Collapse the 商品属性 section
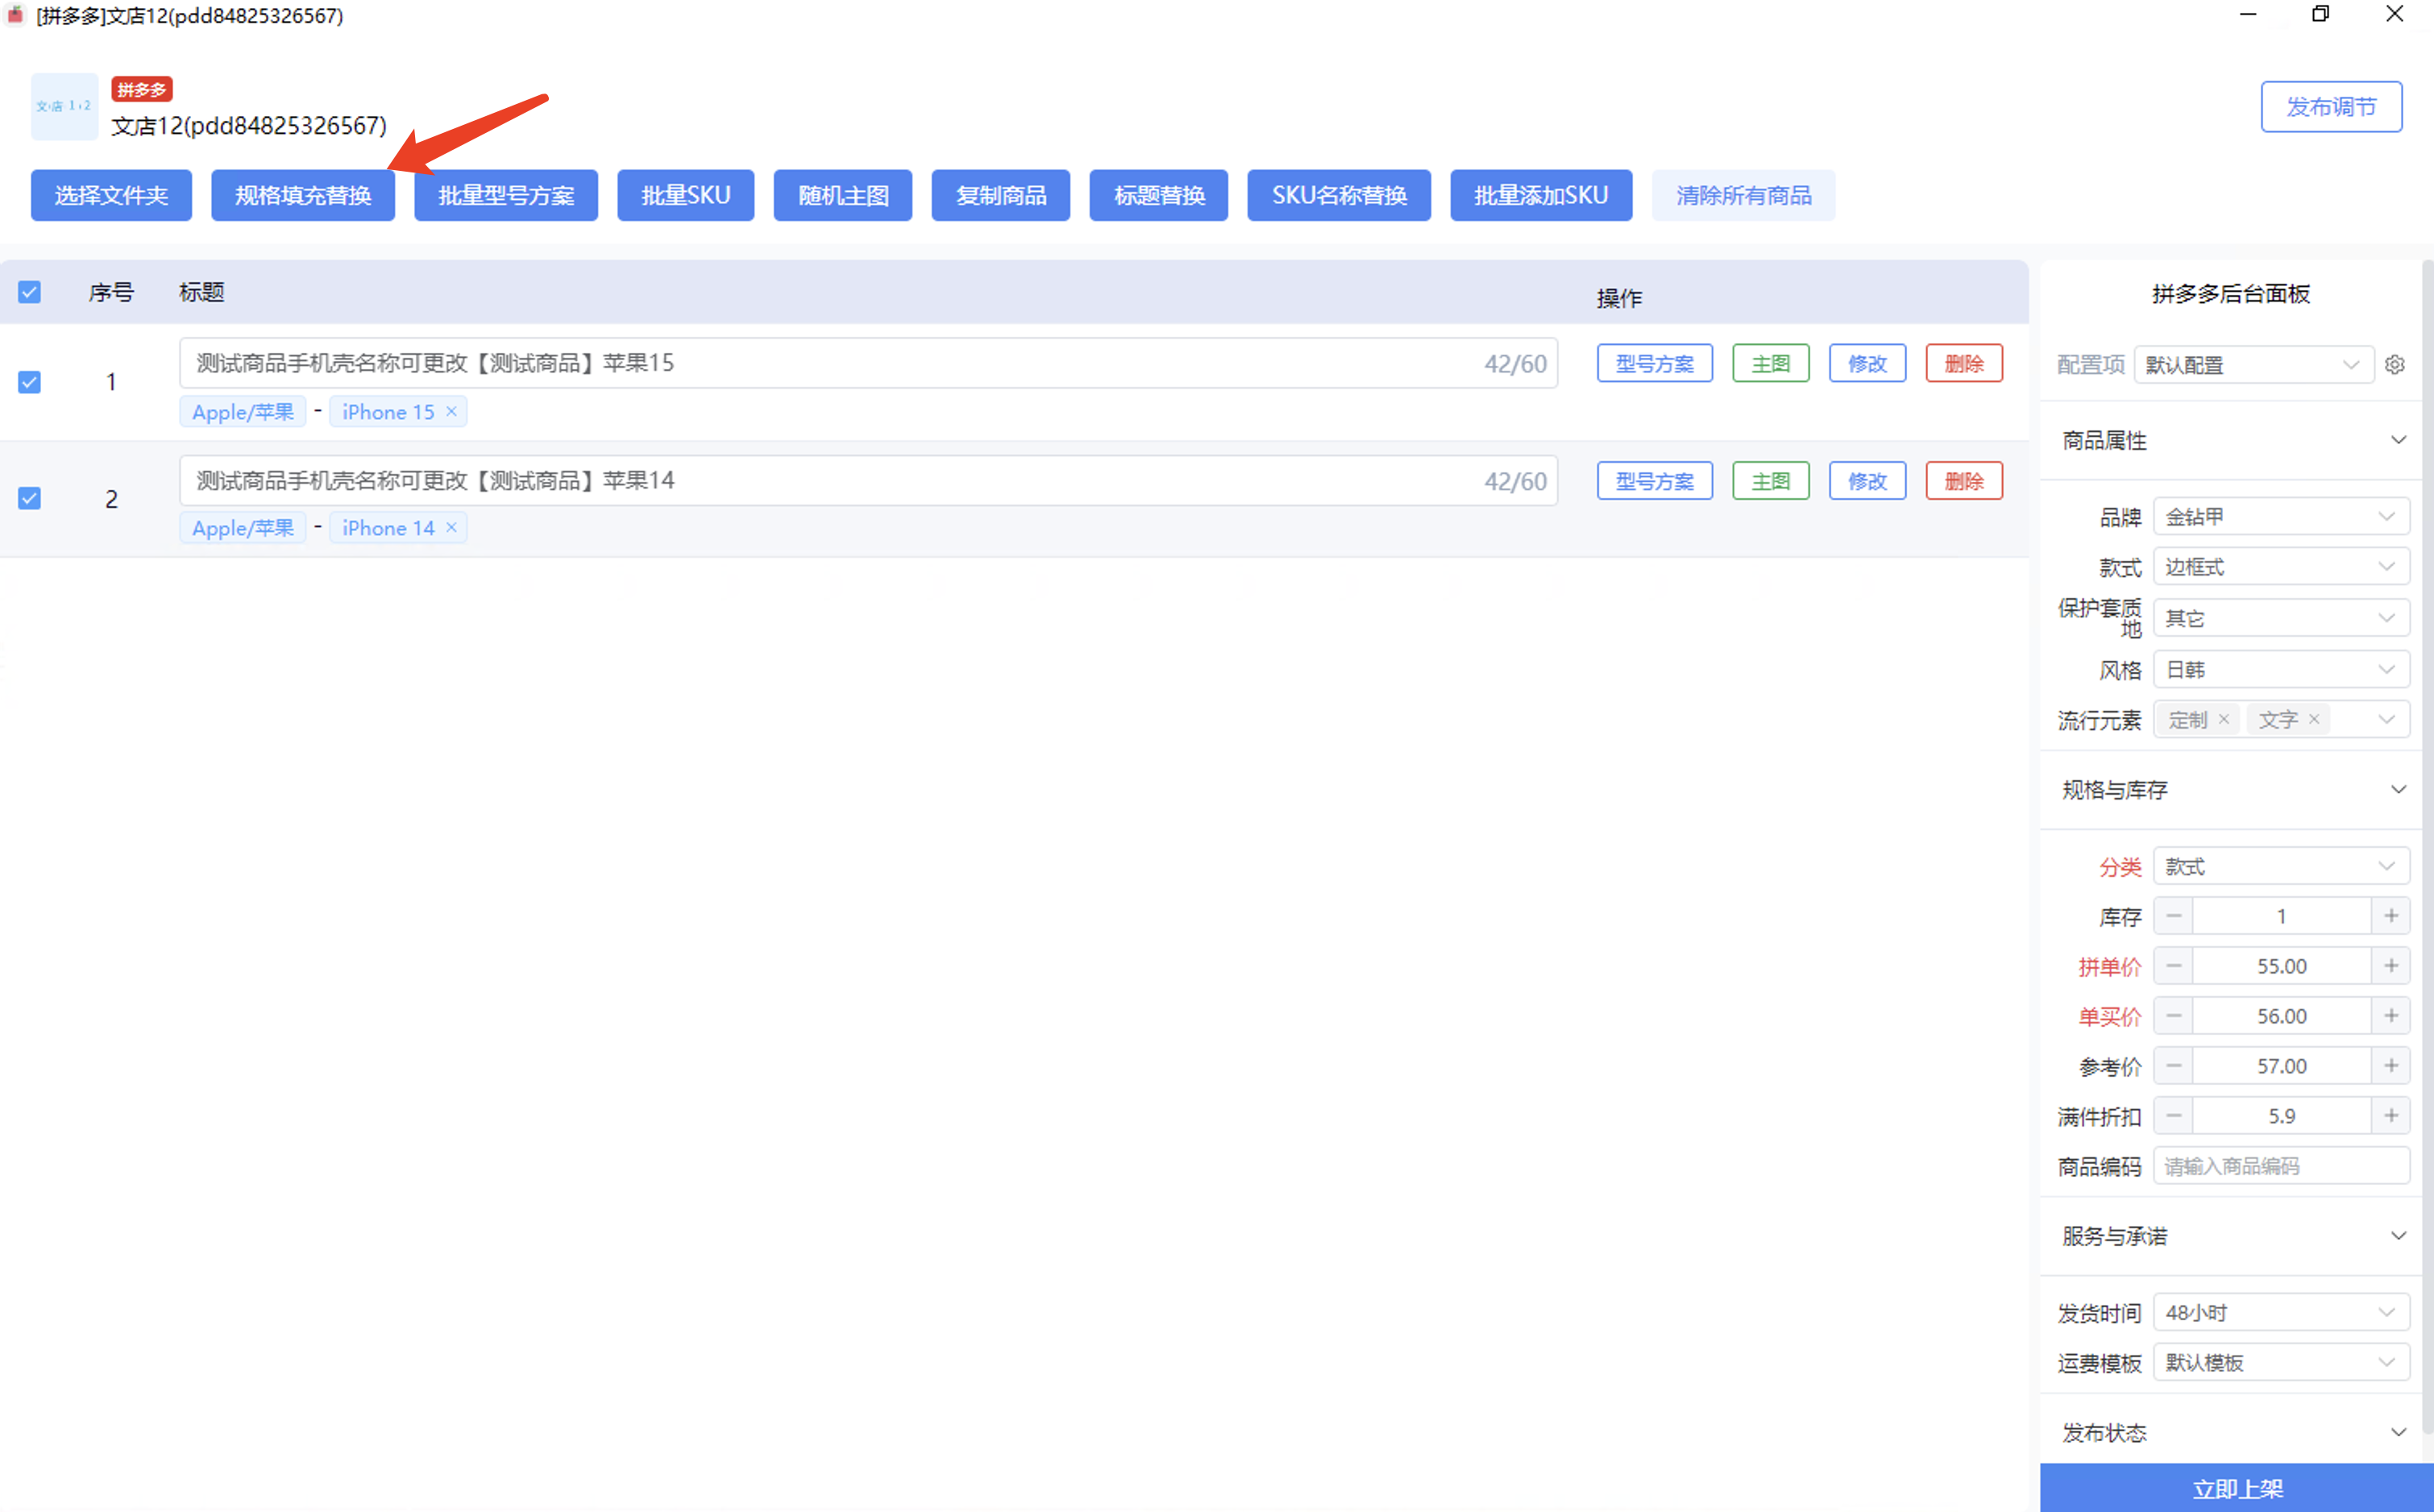Image resolution: width=2434 pixels, height=1512 pixels. click(x=2397, y=440)
